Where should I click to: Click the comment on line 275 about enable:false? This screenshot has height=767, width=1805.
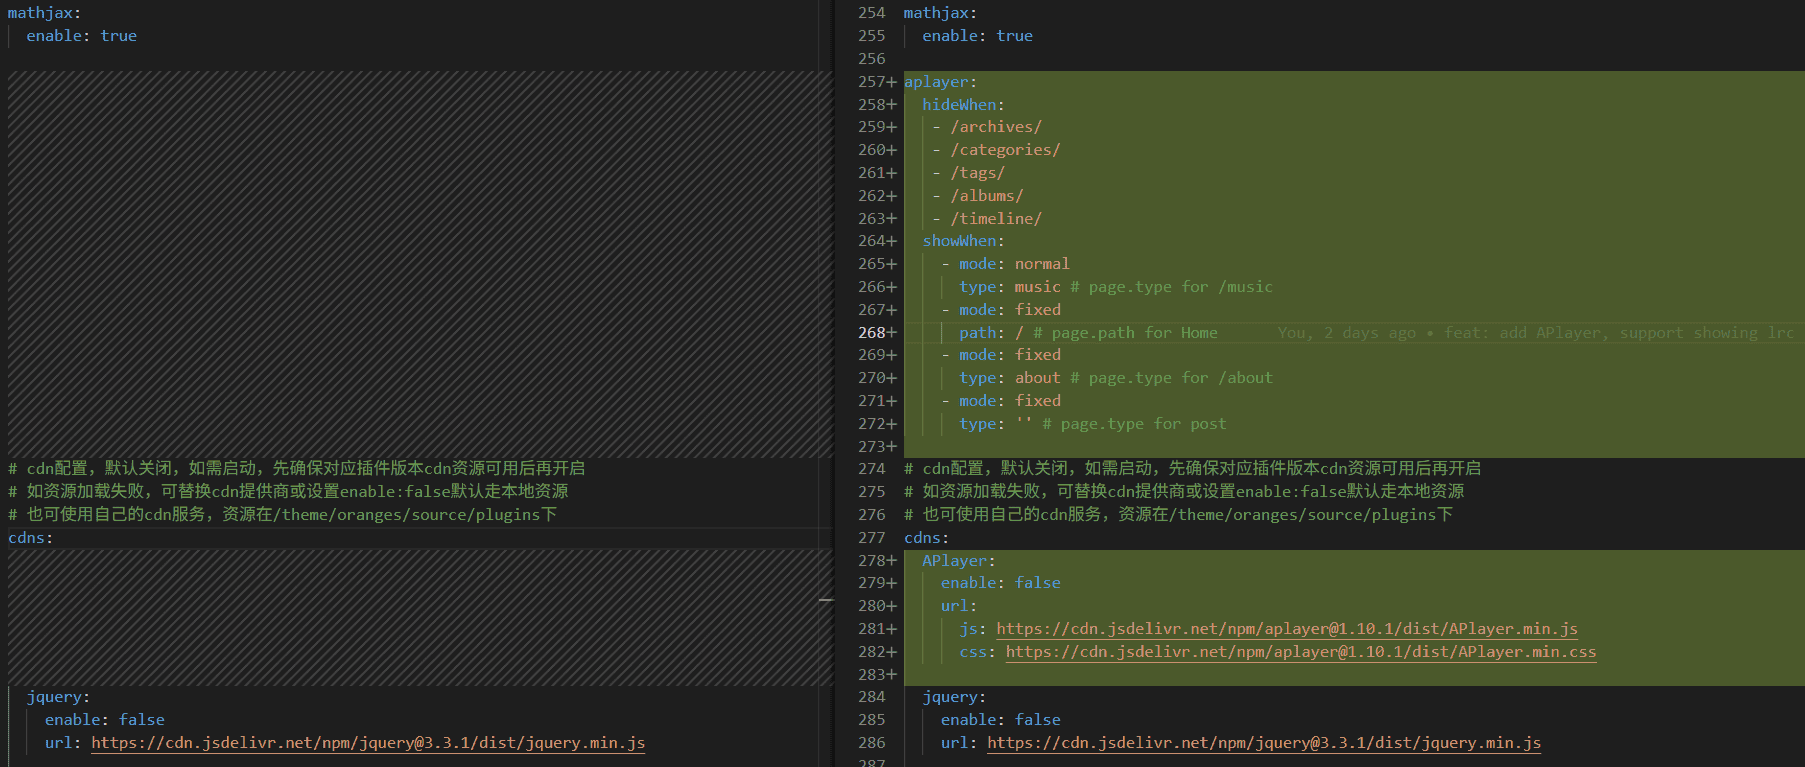tap(1184, 492)
